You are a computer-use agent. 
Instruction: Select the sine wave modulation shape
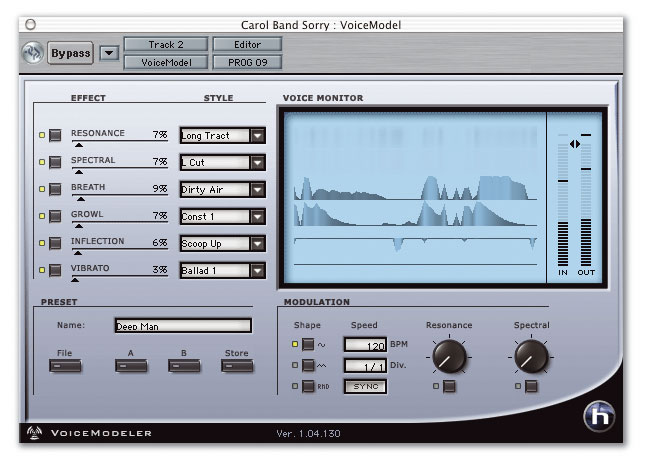[309, 345]
